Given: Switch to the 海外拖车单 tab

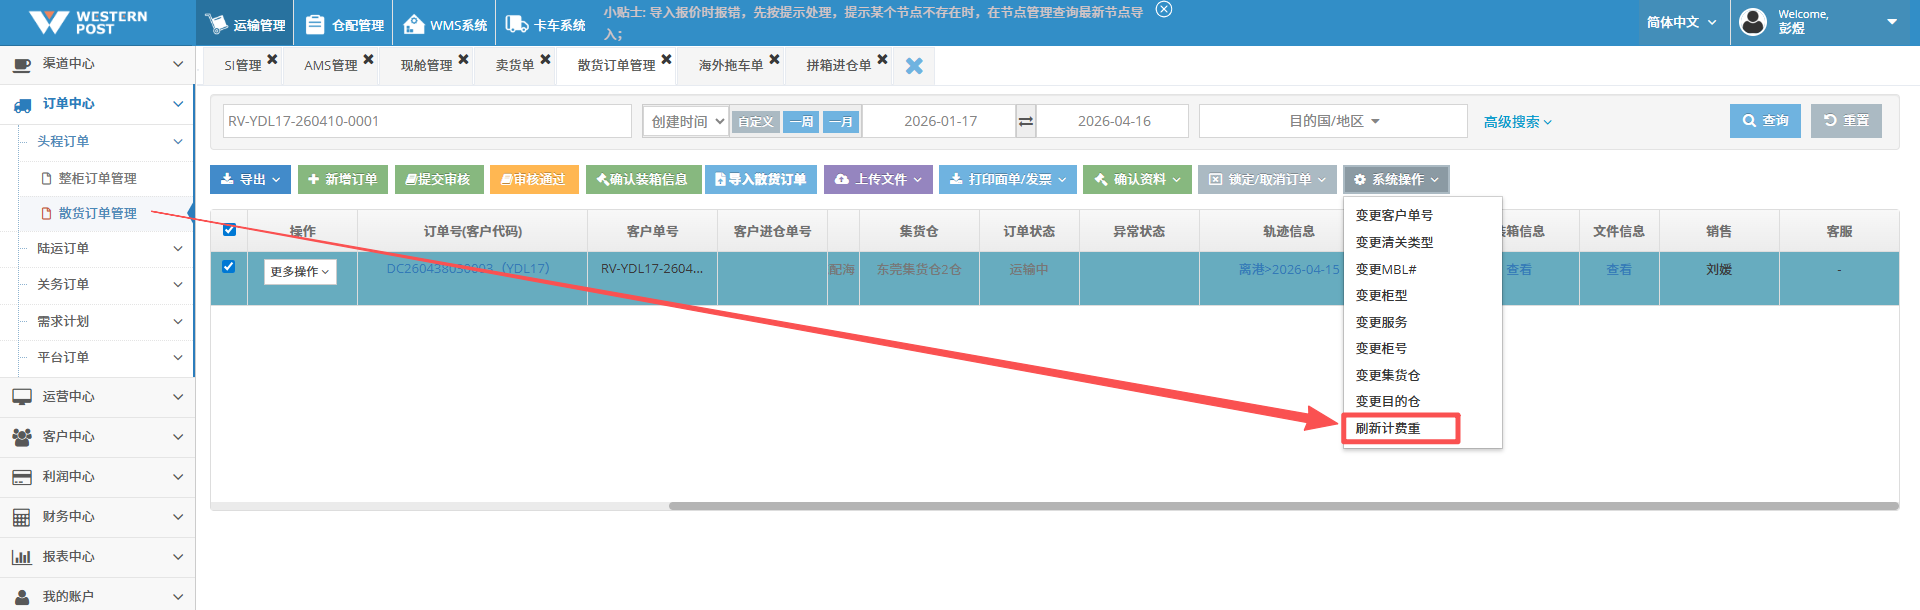Looking at the screenshot, I should pos(730,65).
